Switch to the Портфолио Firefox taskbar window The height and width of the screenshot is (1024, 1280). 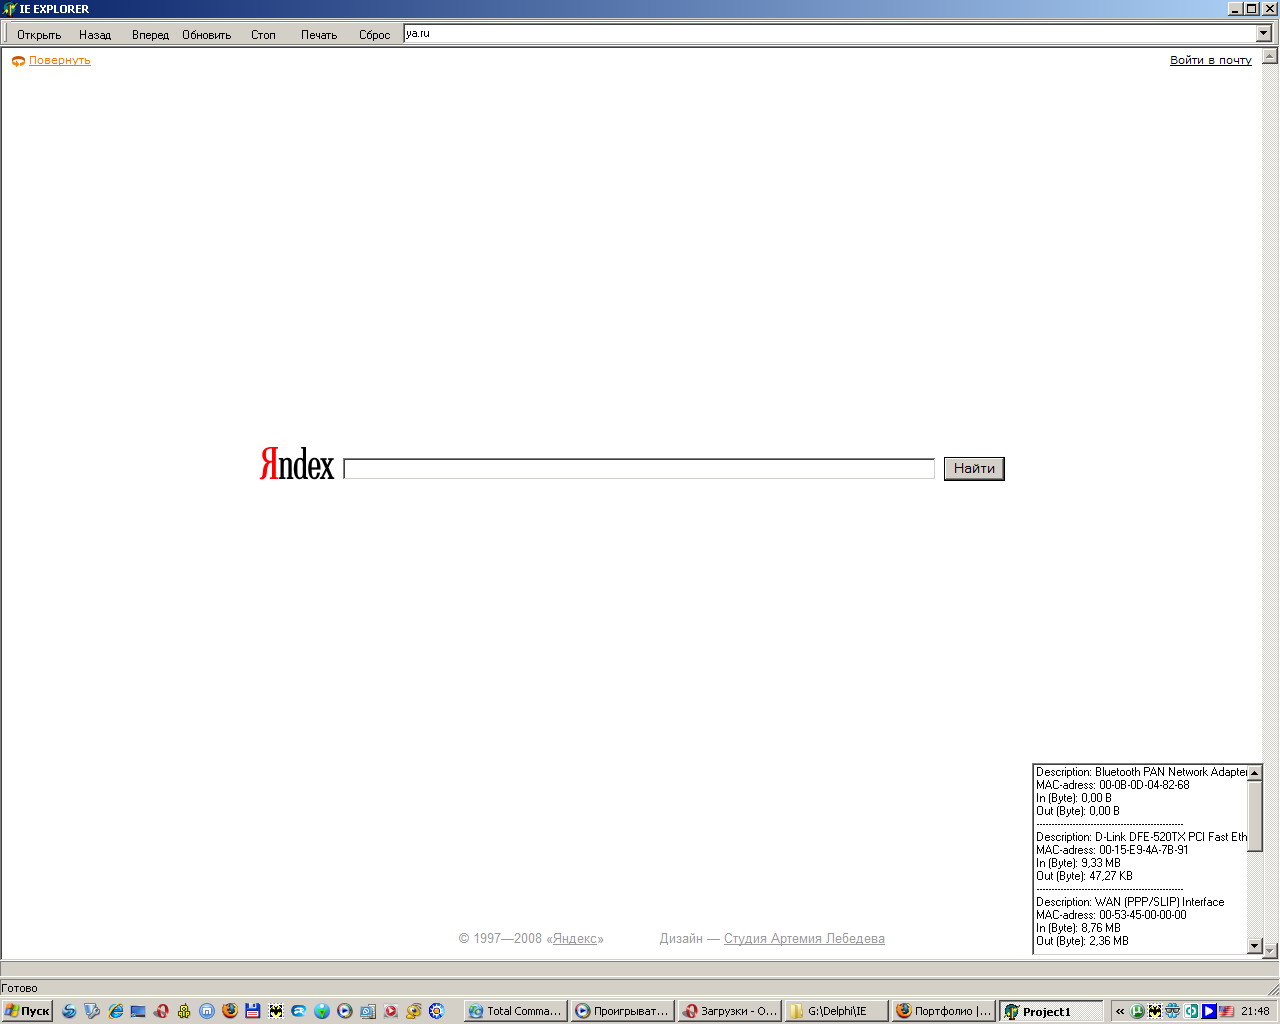(x=944, y=1011)
